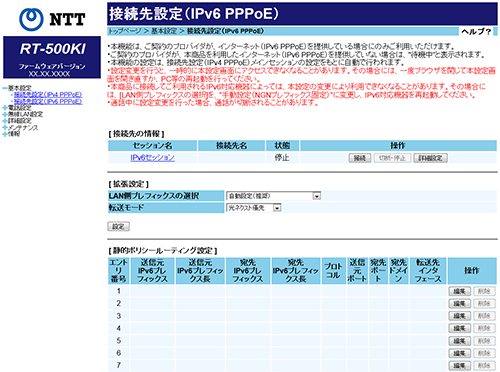
Task: Click the 接続 button for the IPv6 session
Action: point(360,158)
